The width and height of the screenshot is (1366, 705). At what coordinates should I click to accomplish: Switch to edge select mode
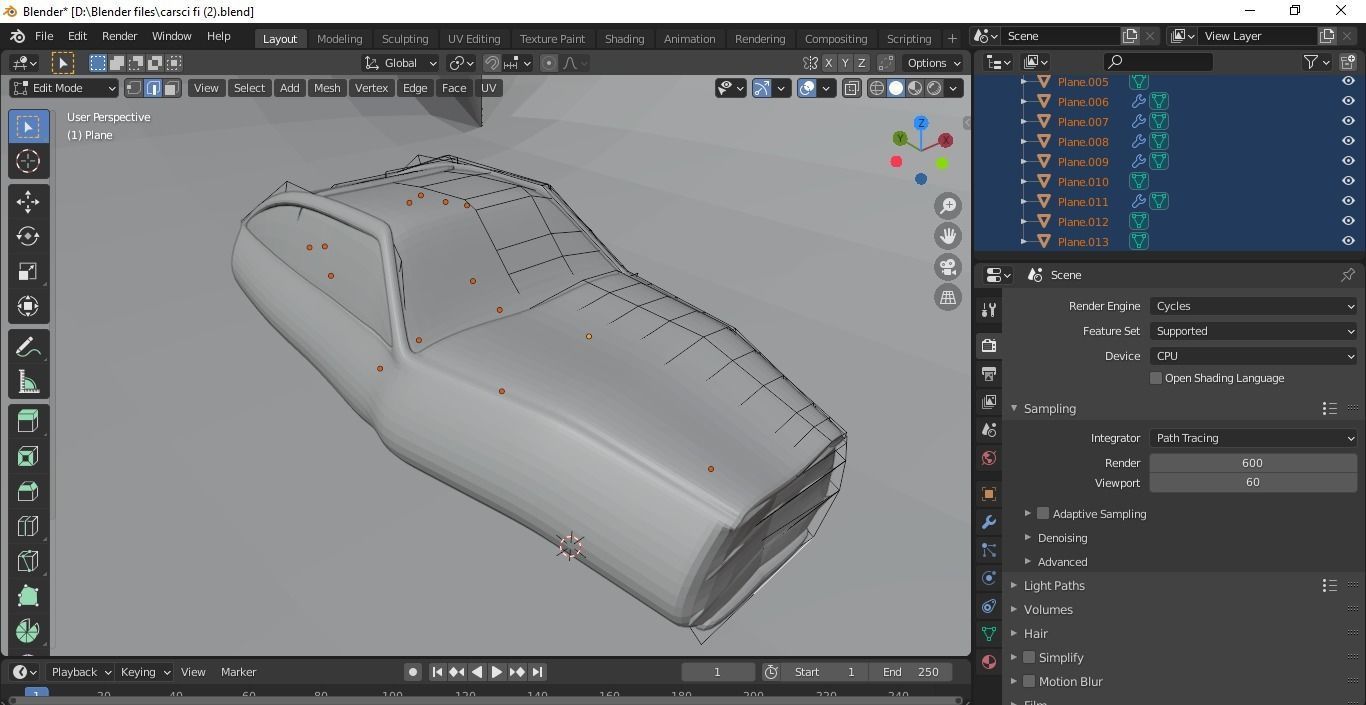tap(153, 88)
